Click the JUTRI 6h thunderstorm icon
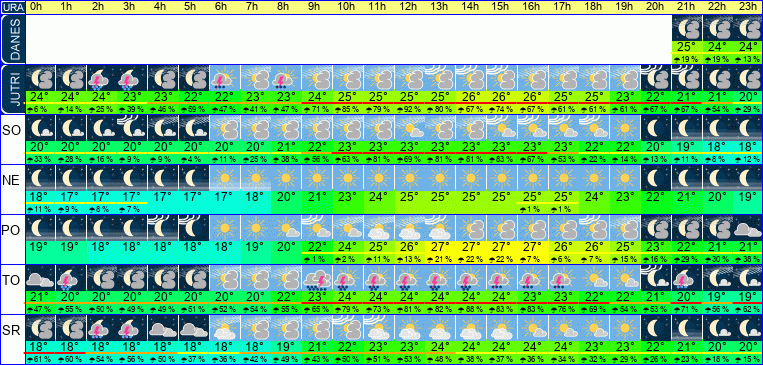 [x=225, y=78]
